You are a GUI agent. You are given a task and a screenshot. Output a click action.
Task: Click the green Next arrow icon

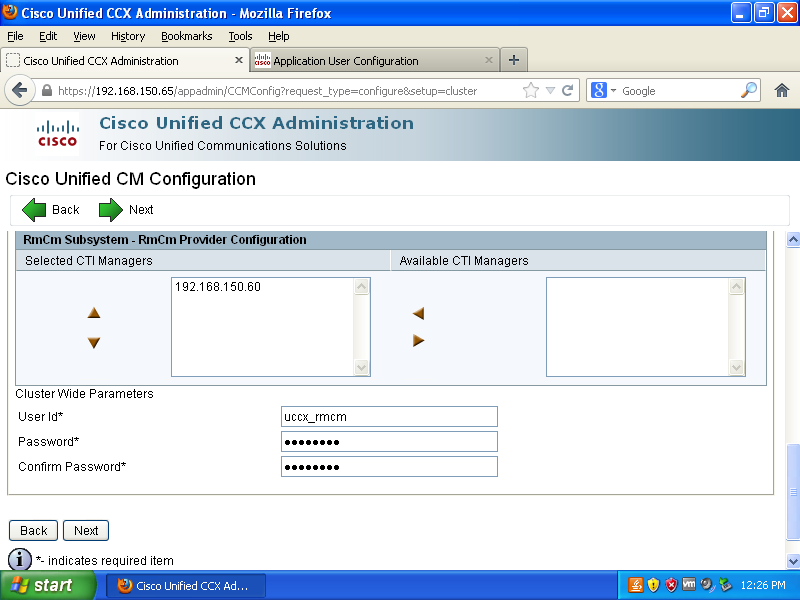click(111, 210)
